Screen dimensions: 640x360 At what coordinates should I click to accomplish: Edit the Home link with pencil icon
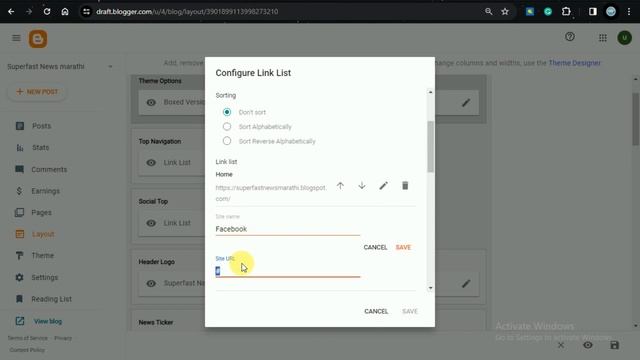tap(383, 186)
